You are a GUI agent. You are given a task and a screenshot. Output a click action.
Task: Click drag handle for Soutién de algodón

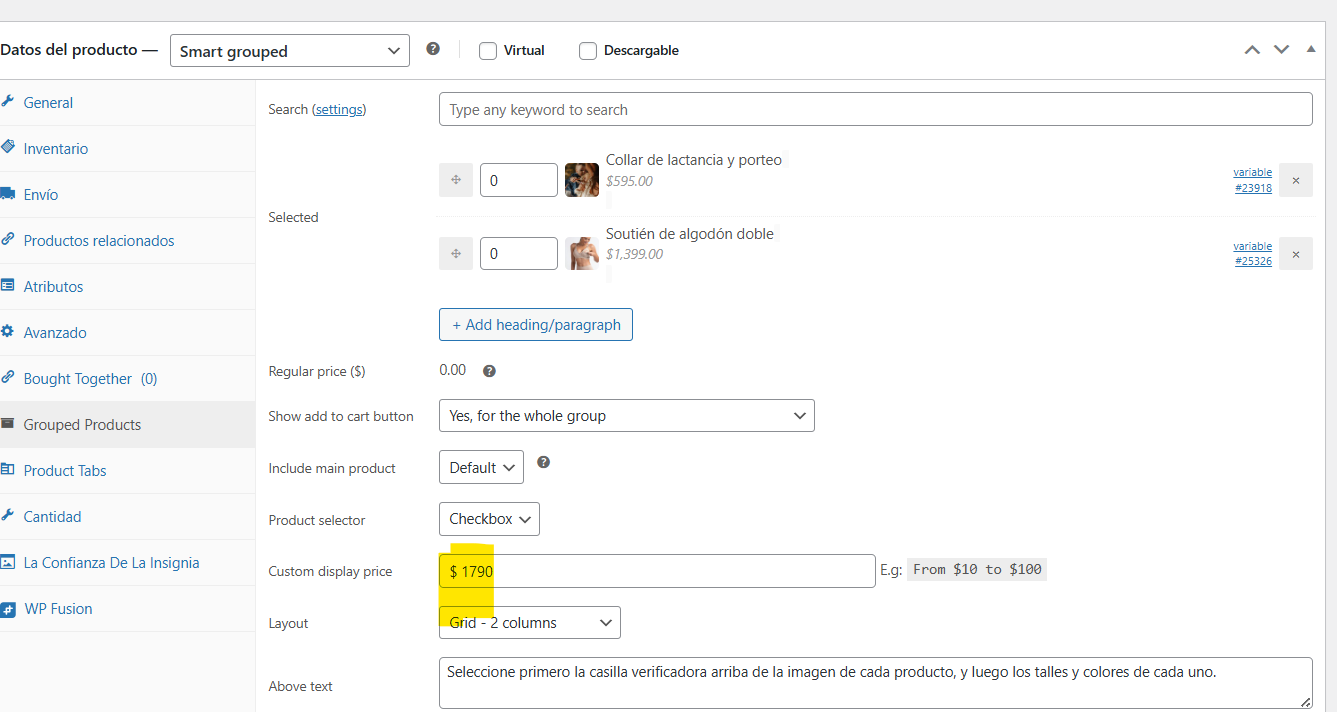(x=456, y=254)
